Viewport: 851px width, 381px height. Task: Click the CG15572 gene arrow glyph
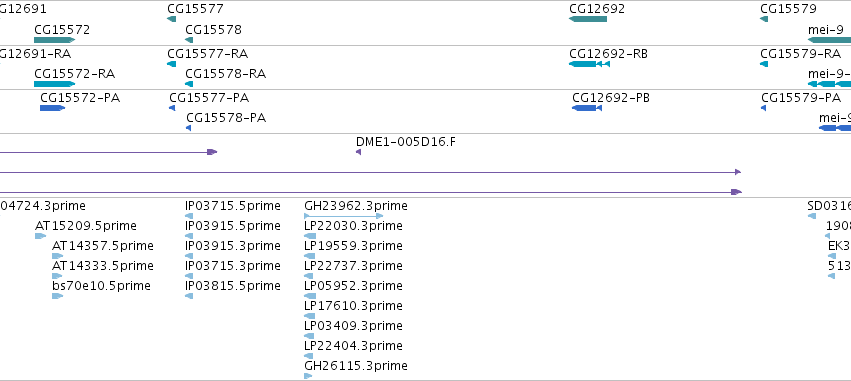pyautogui.click(x=54, y=40)
